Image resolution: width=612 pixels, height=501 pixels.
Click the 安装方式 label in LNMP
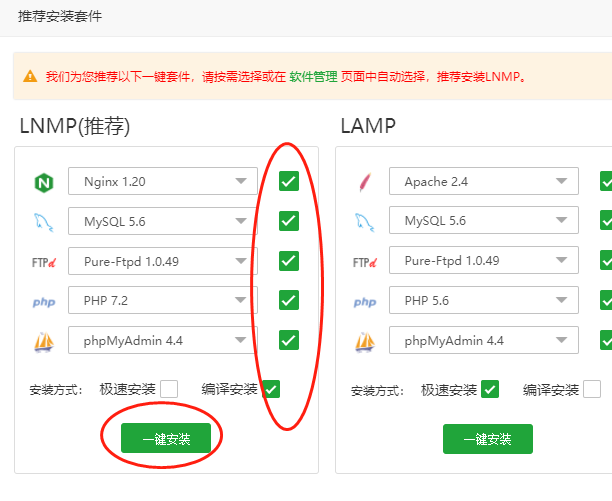pos(56,390)
